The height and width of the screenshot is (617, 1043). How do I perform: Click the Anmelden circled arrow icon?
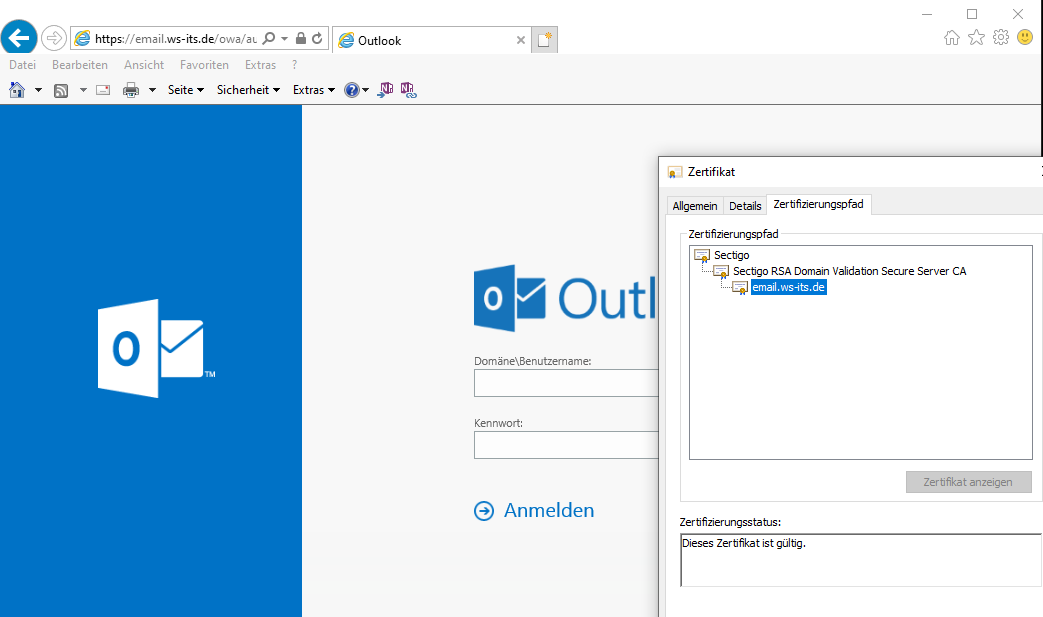(x=484, y=511)
